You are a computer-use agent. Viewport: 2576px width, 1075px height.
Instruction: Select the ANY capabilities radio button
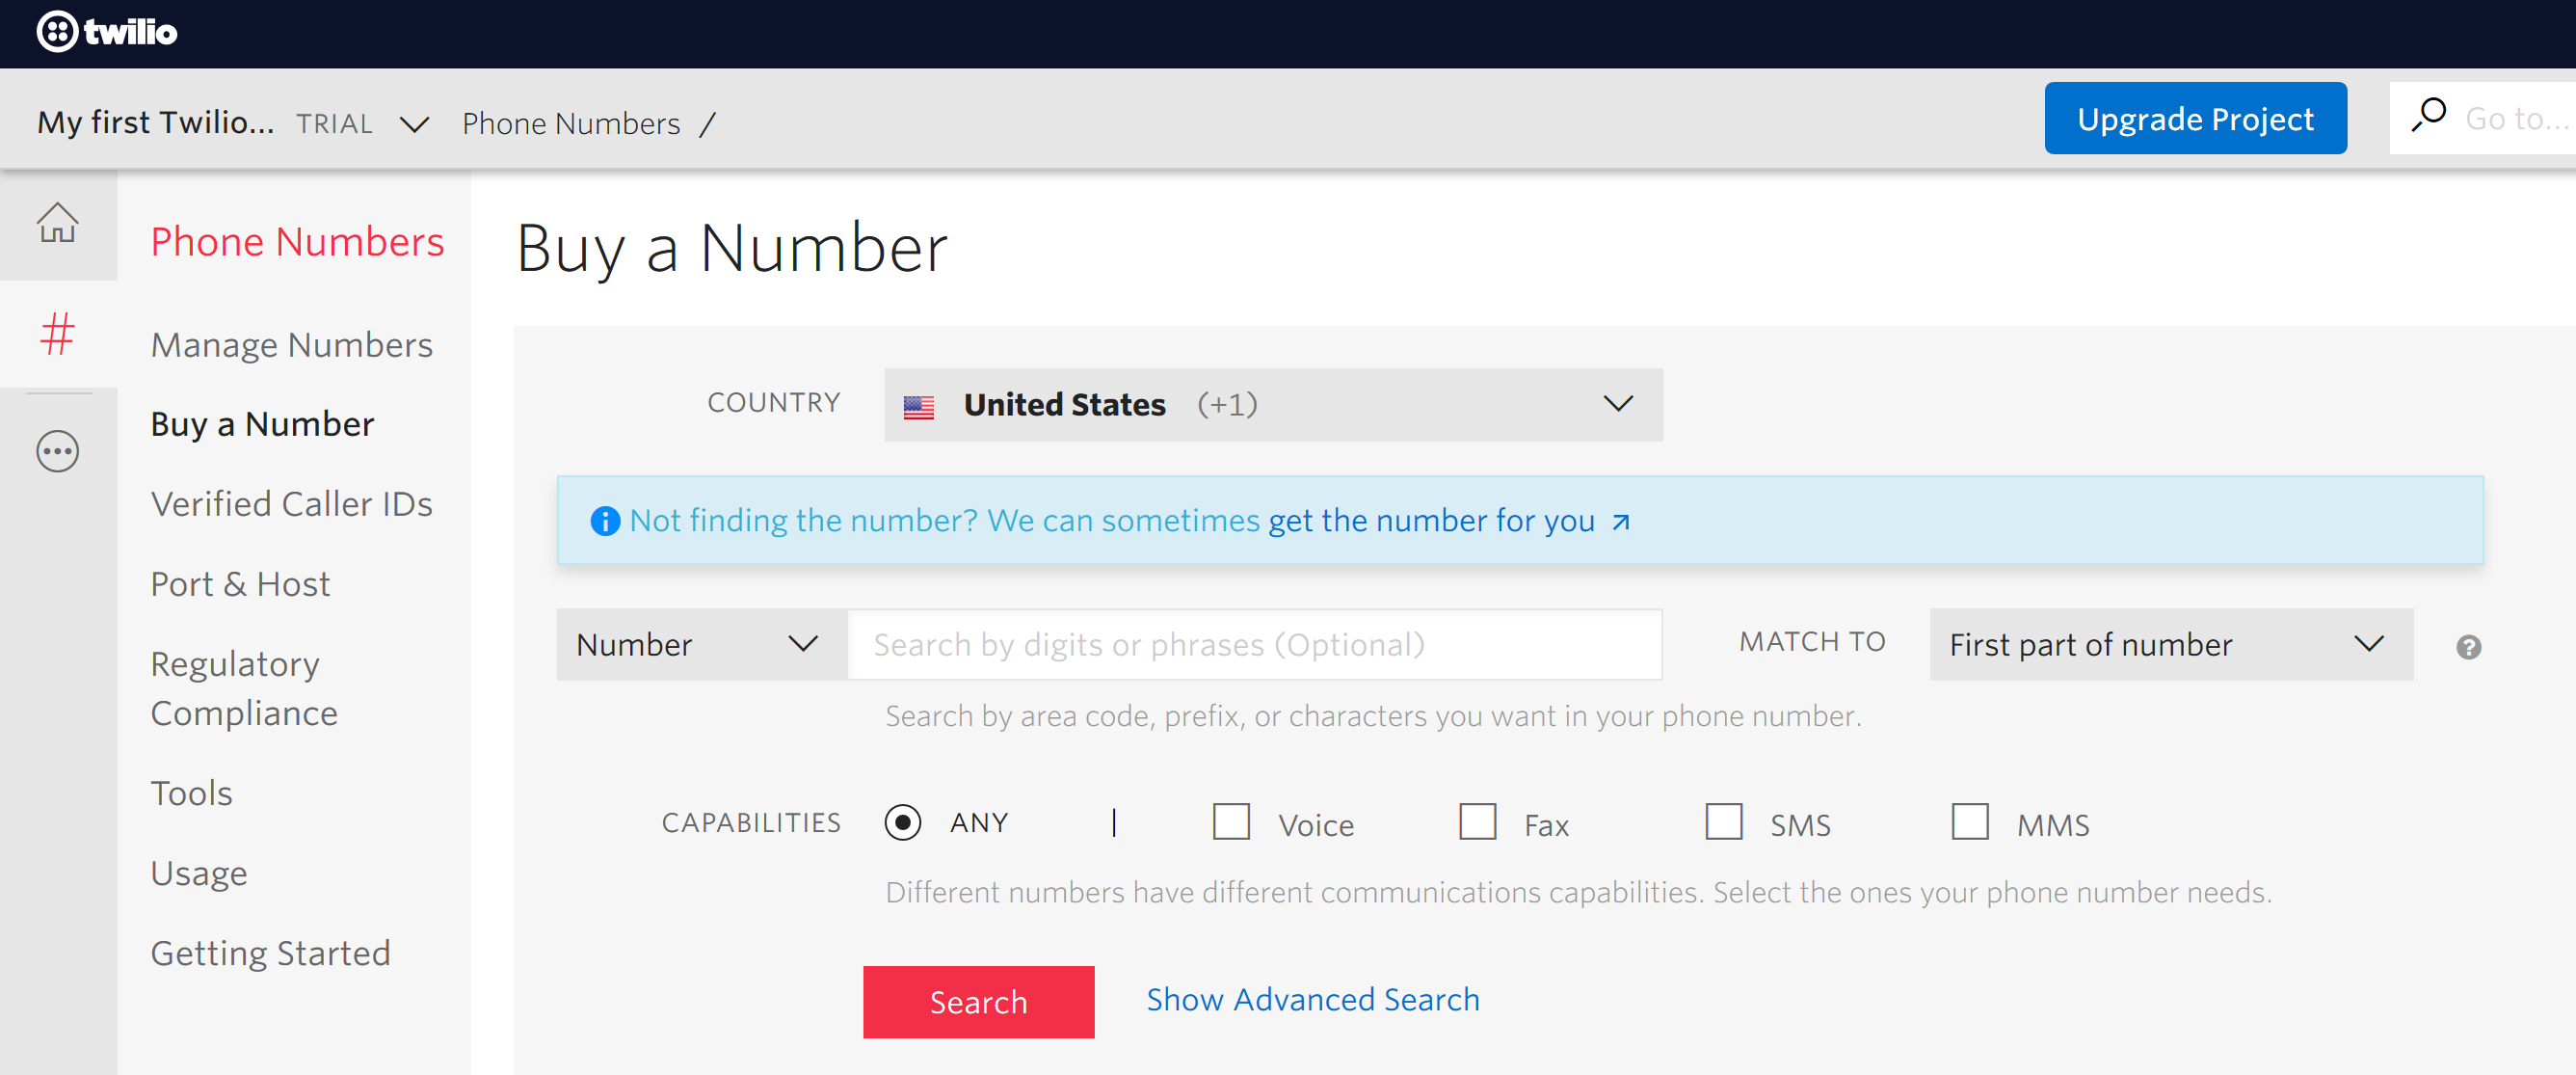(902, 822)
